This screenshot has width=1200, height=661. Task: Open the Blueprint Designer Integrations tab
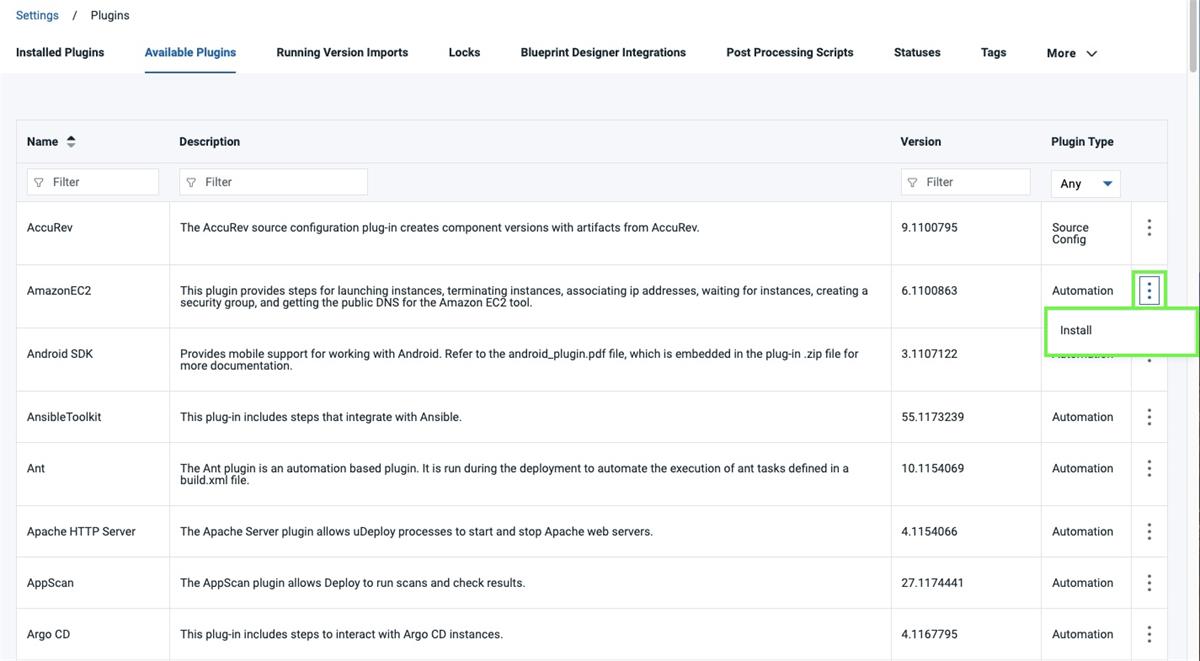click(x=603, y=52)
